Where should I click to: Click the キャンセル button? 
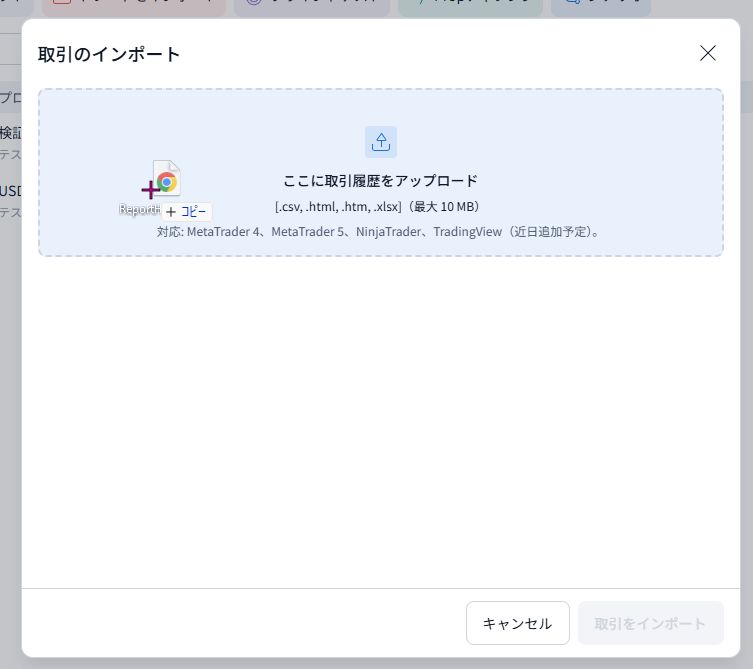[x=518, y=623]
